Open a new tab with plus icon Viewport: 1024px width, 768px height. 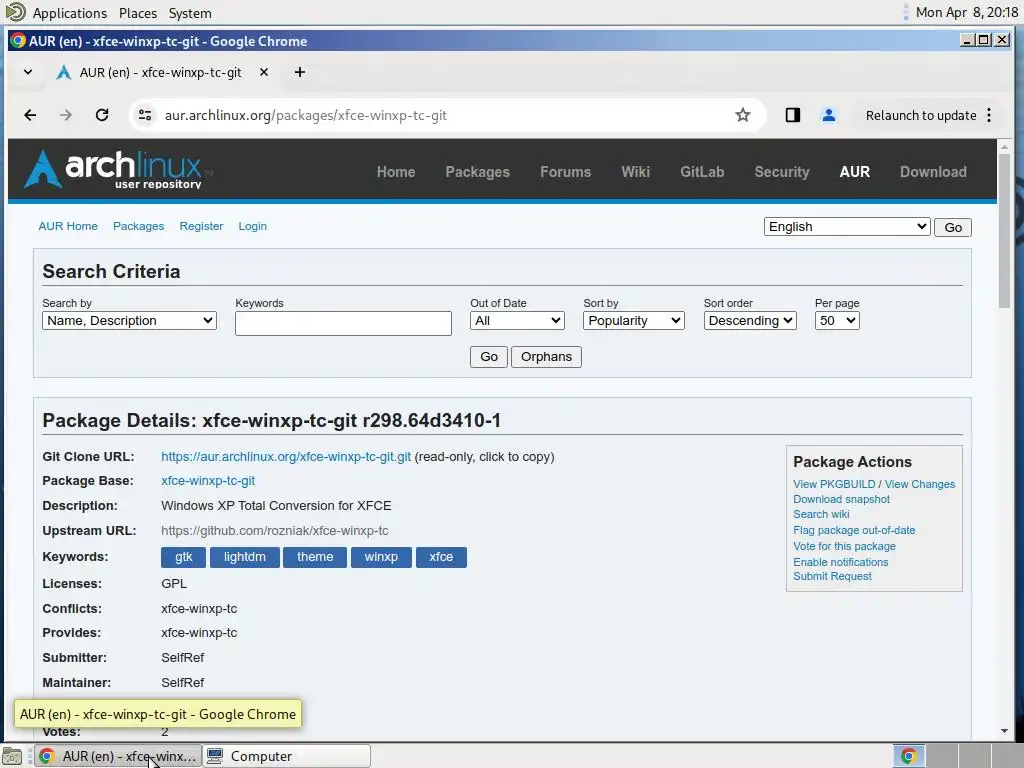pyautogui.click(x=300, y=72)
